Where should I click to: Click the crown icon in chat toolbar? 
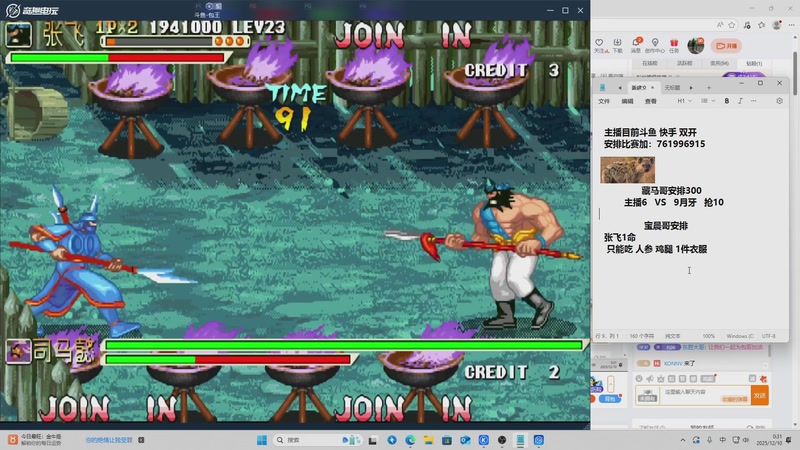(x=661, y=379)
